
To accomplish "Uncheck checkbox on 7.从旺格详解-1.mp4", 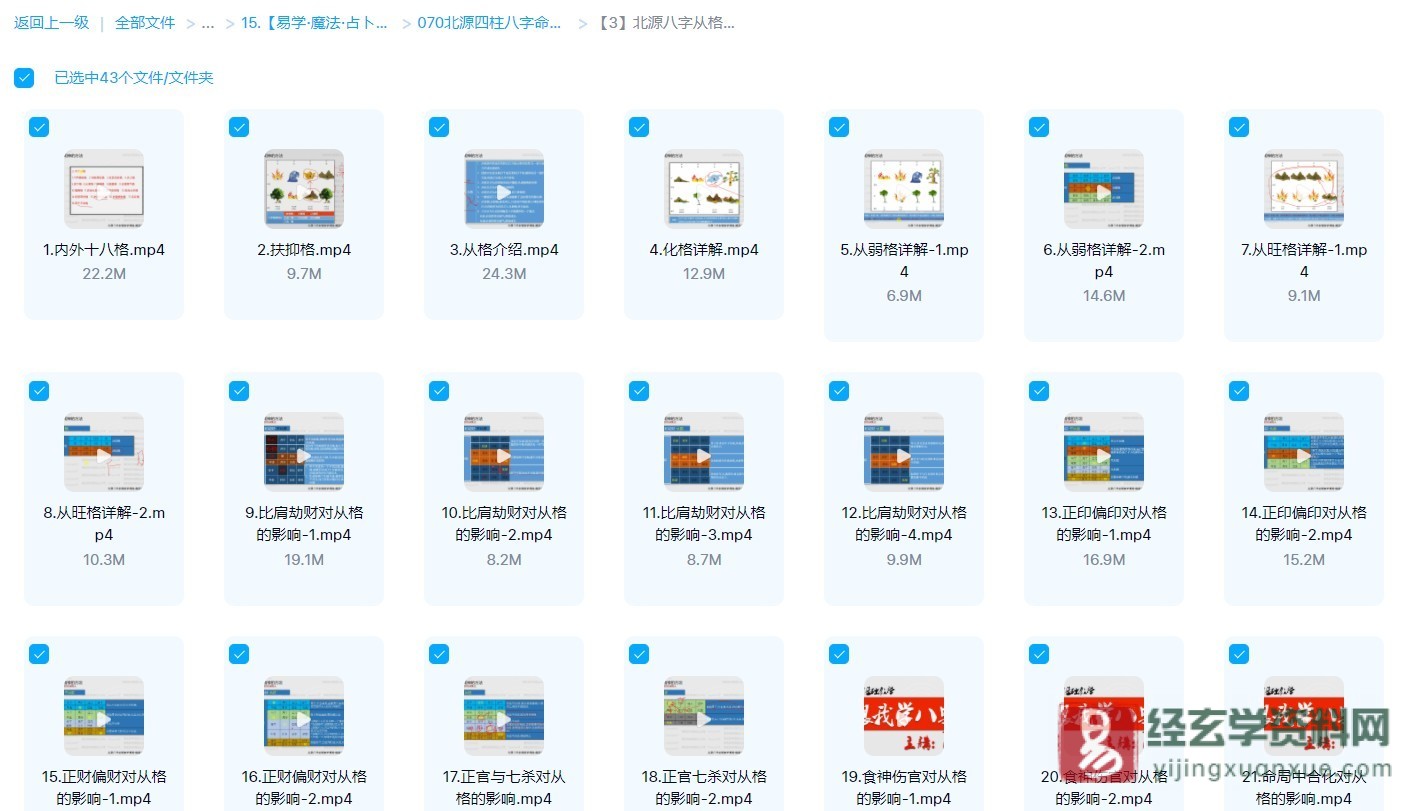I will point(1239,127).
